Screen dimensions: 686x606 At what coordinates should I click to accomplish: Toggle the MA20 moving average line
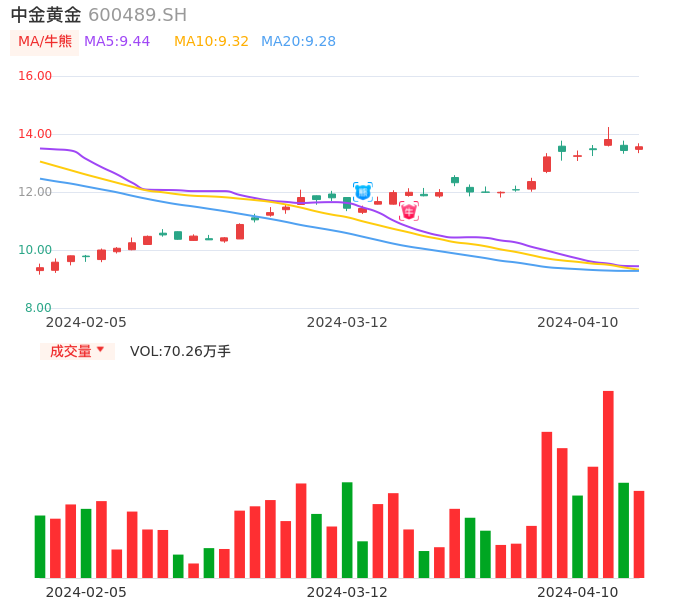[298, 41]
